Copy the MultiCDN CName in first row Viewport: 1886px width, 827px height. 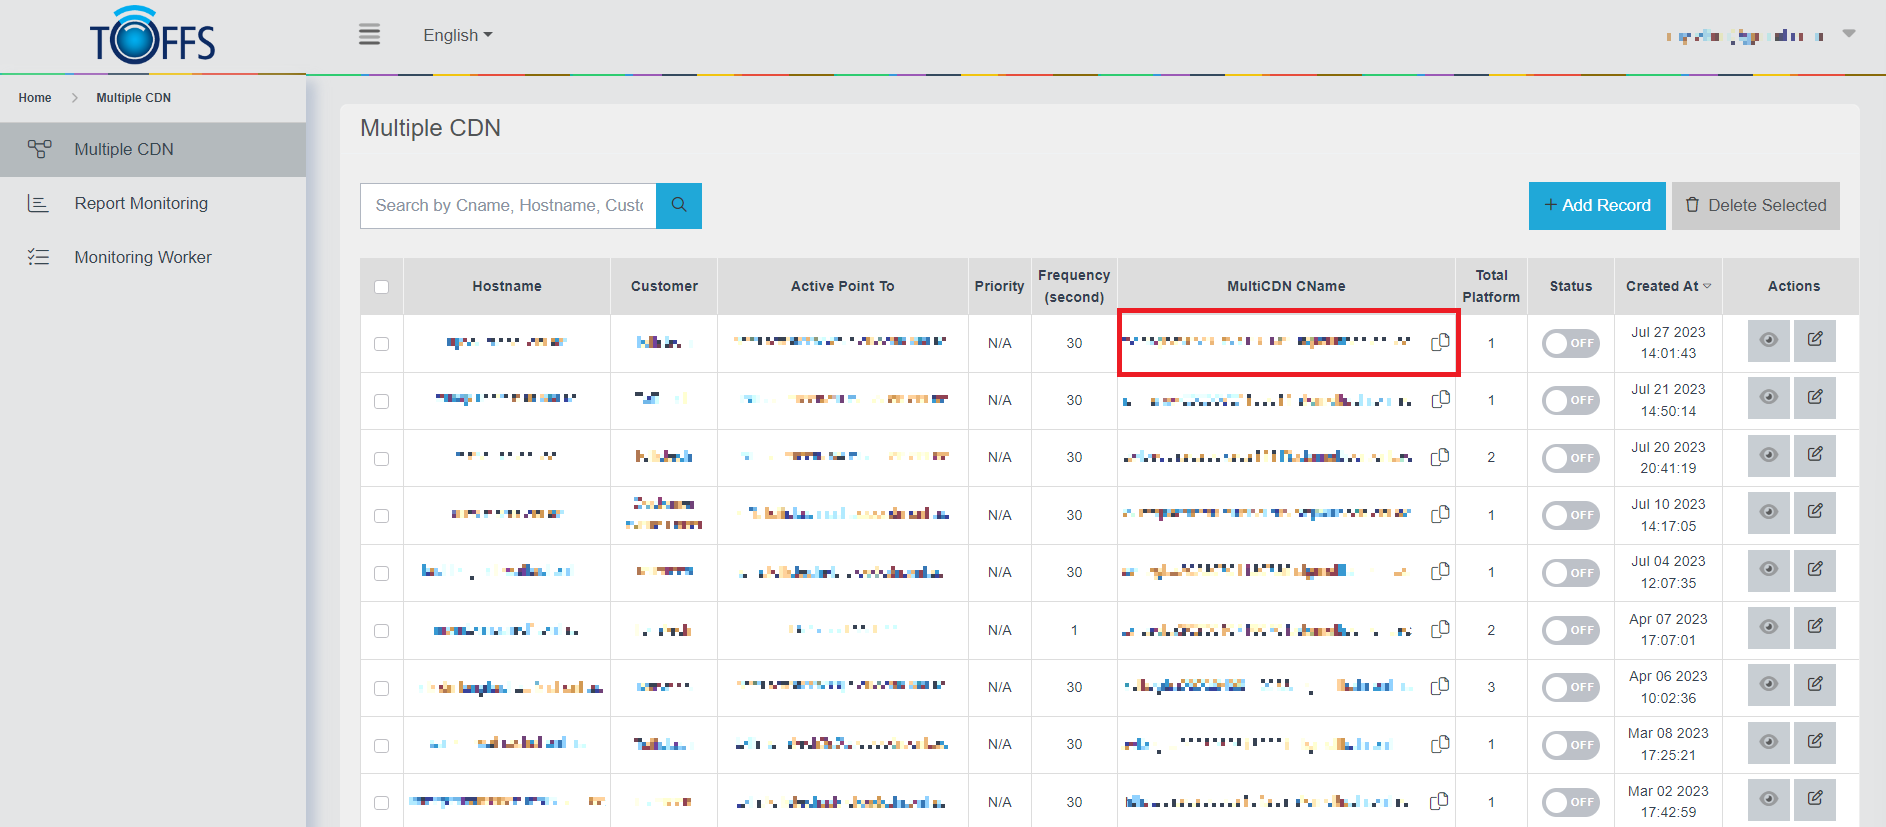tap(1440, 342)
